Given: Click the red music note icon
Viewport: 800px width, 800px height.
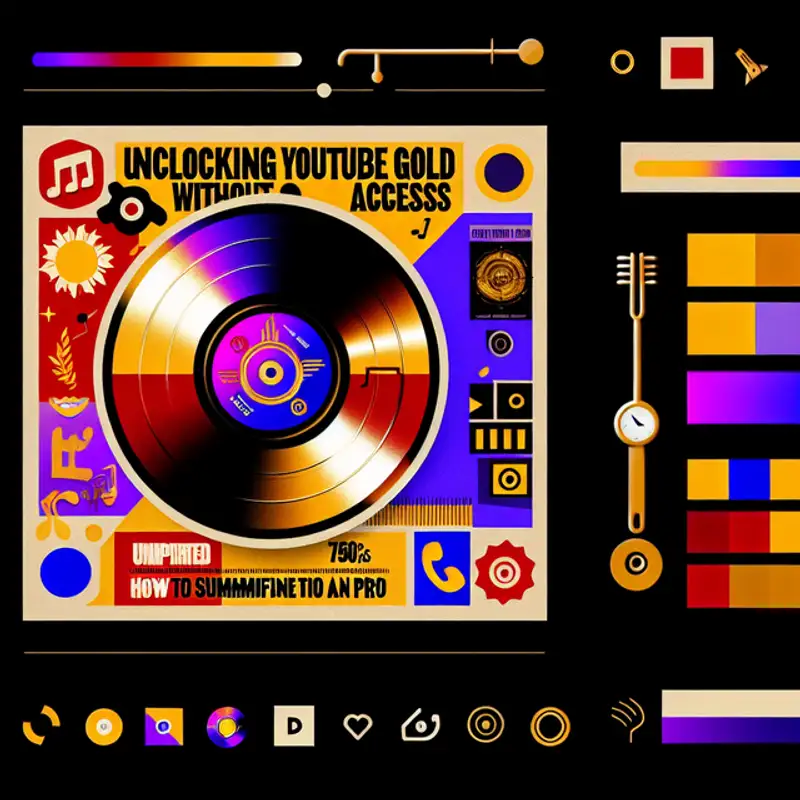Looking at the screenshot, I should (71, 173).
